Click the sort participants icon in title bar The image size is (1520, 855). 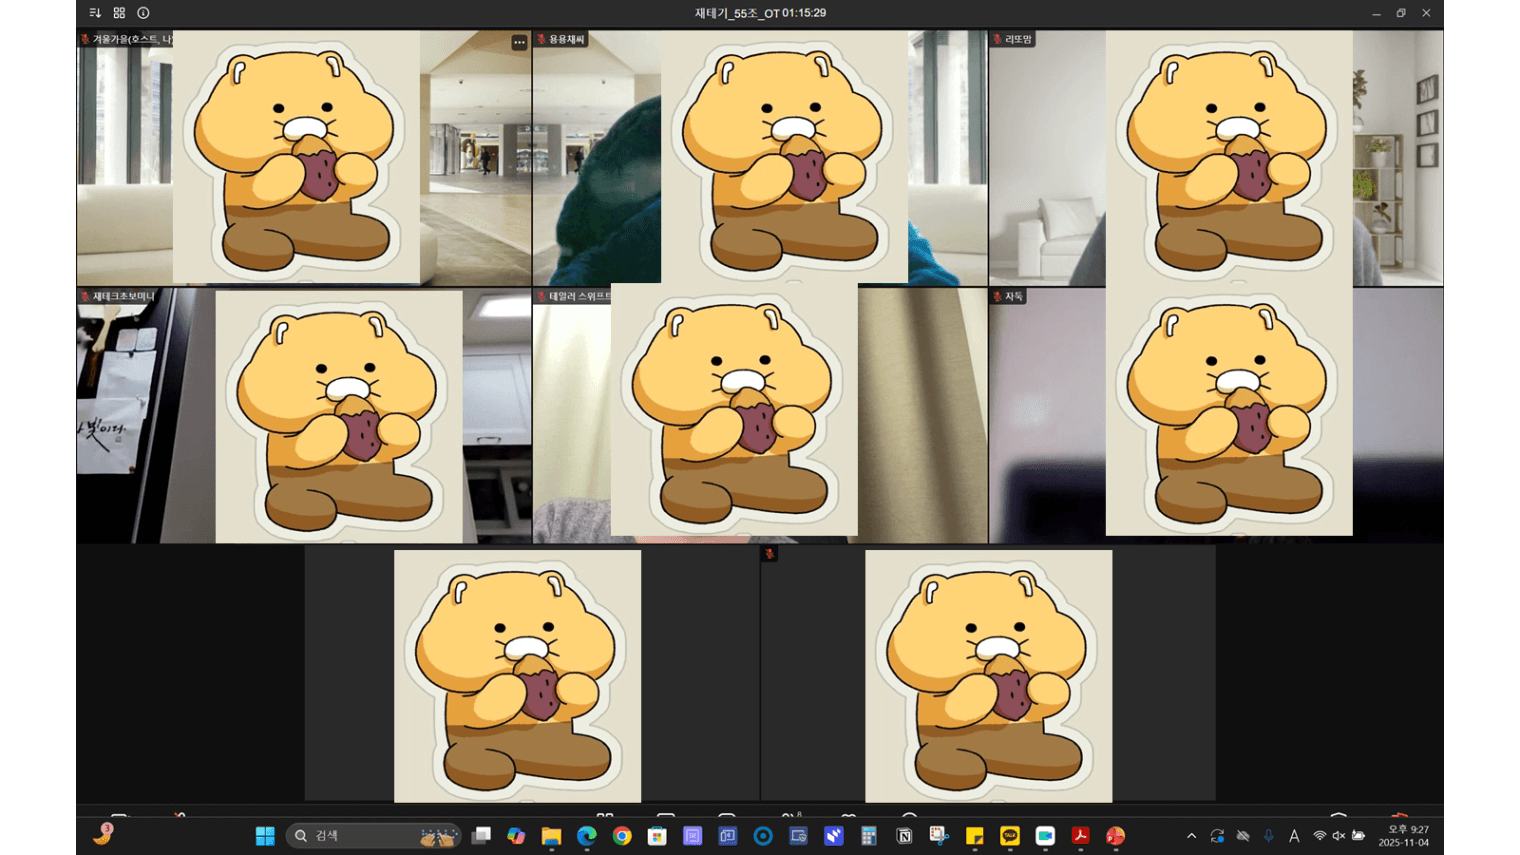(95, 13)
